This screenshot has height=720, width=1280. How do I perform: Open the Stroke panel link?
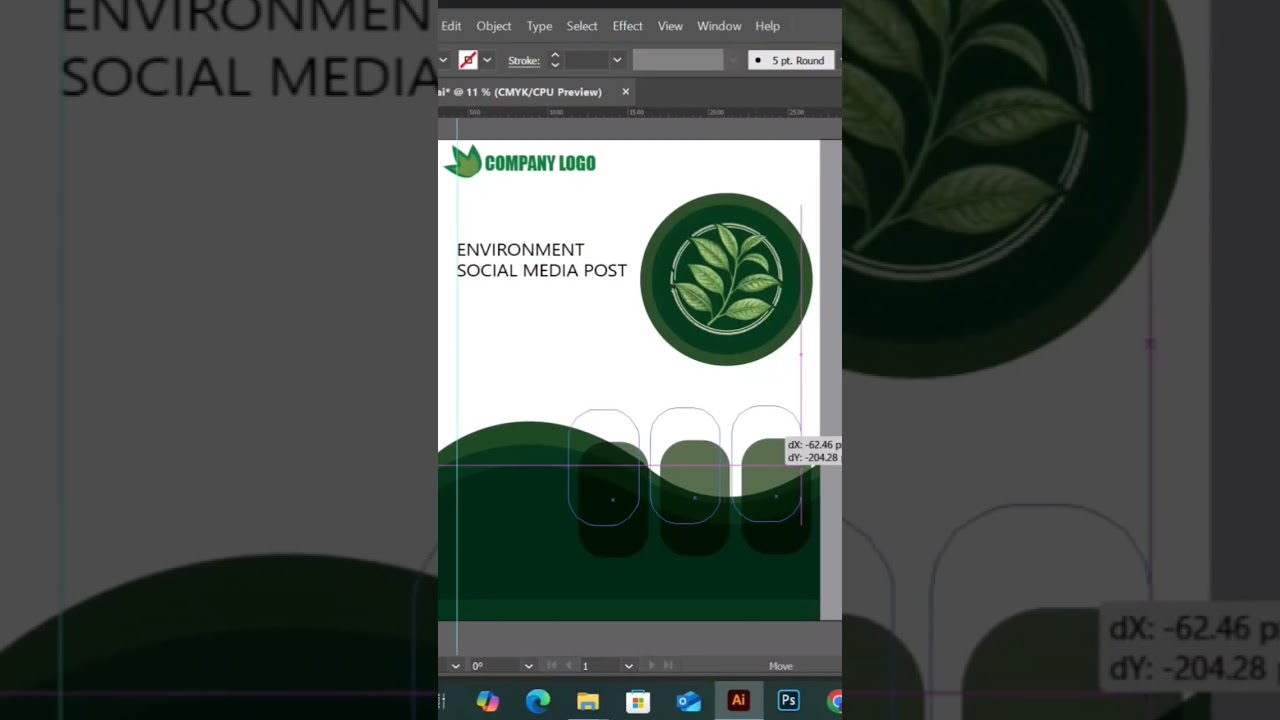click(523, 61)
